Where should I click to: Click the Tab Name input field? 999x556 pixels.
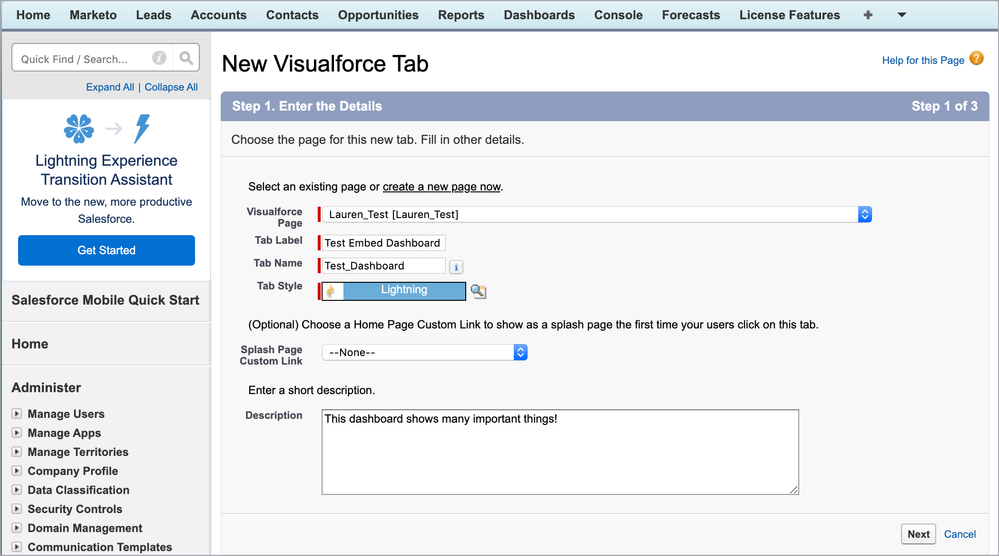tap(384, 266)
